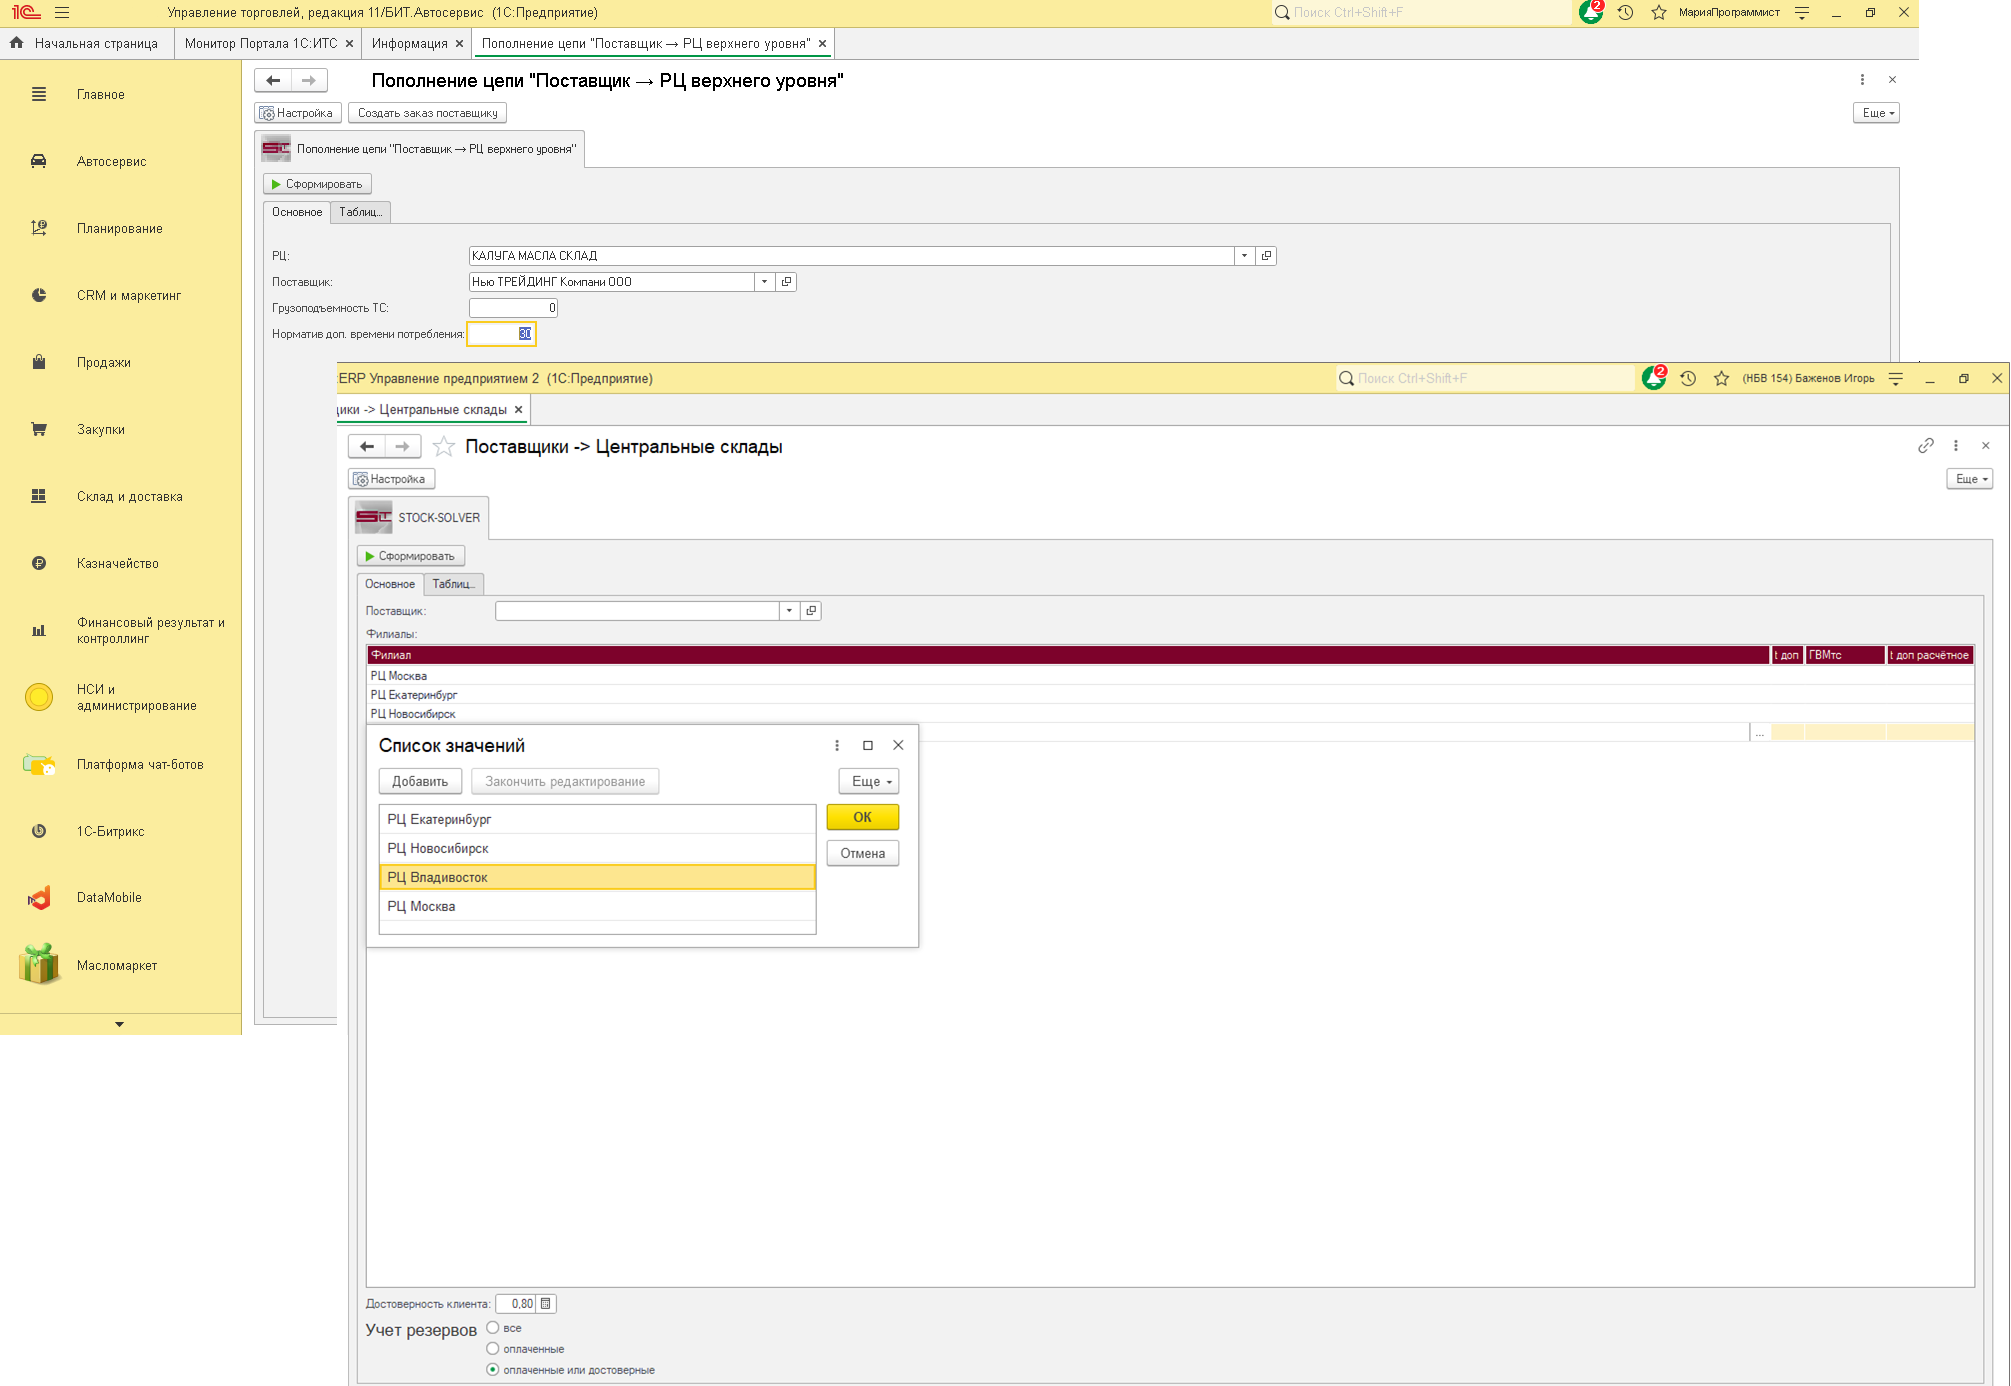This screenshot has height=1386, width=2011.
Task: Expand the РЦ field dropdown arrow
Action: 1244,256
